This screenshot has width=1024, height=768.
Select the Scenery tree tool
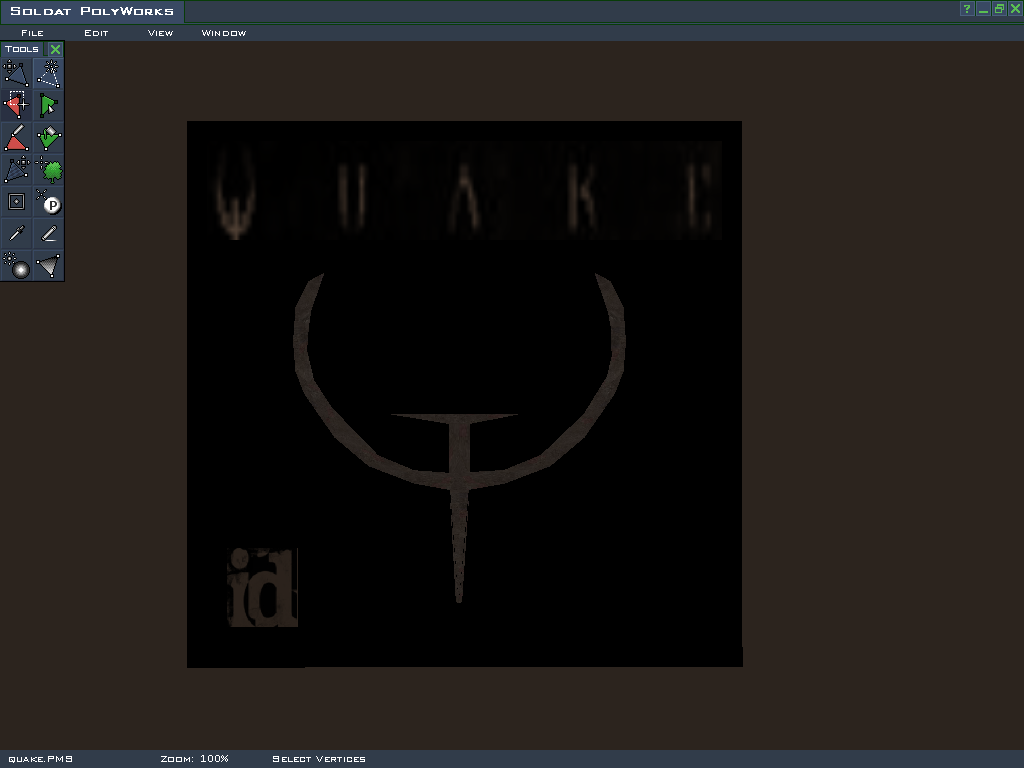(48, 170)
